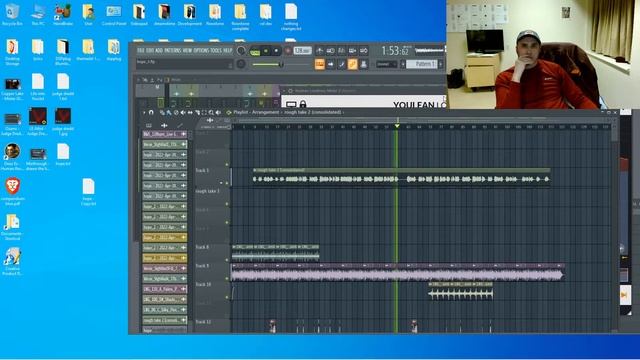This screenshot has width=640, height=360.
Task: Select the first purple clip in picker
Action: [x=164, y=134]
